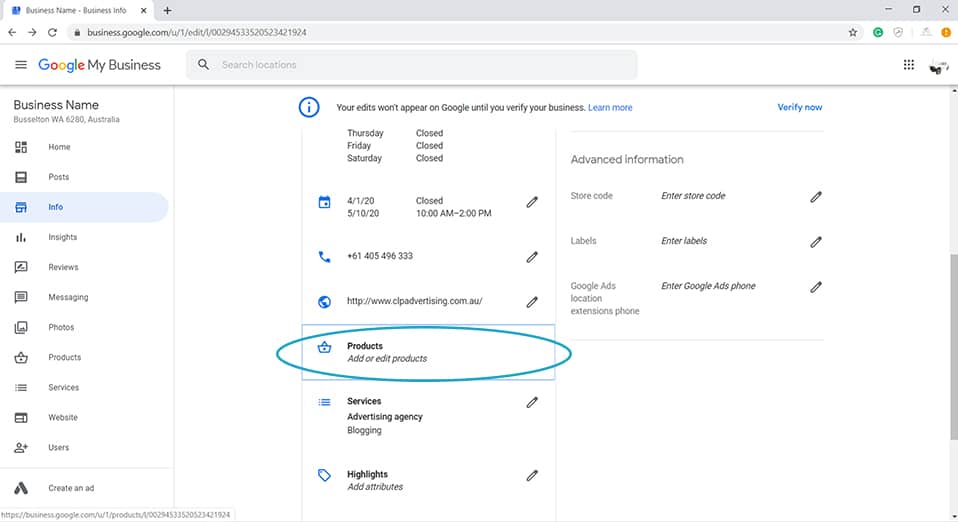Edit Labels with pencil icon
958x522 pixels.
[816, 242]
